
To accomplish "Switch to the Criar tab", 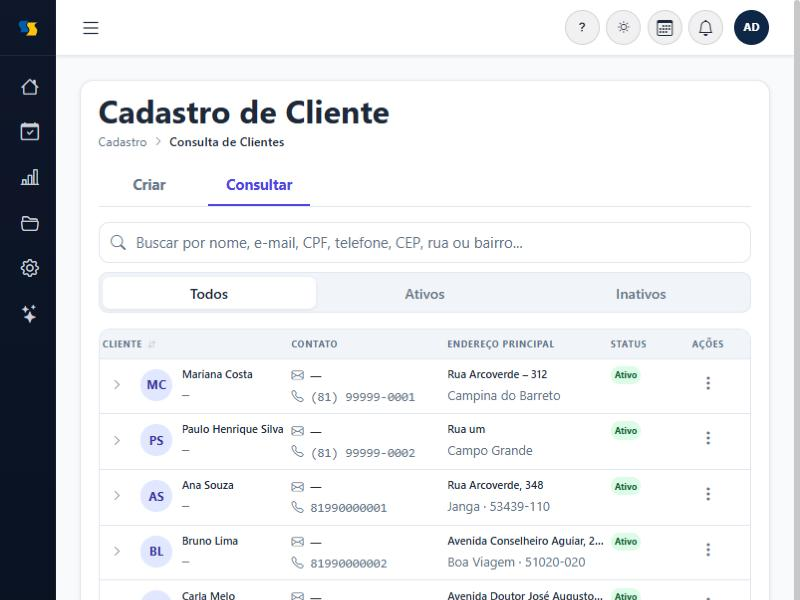I will coord(149,185).
